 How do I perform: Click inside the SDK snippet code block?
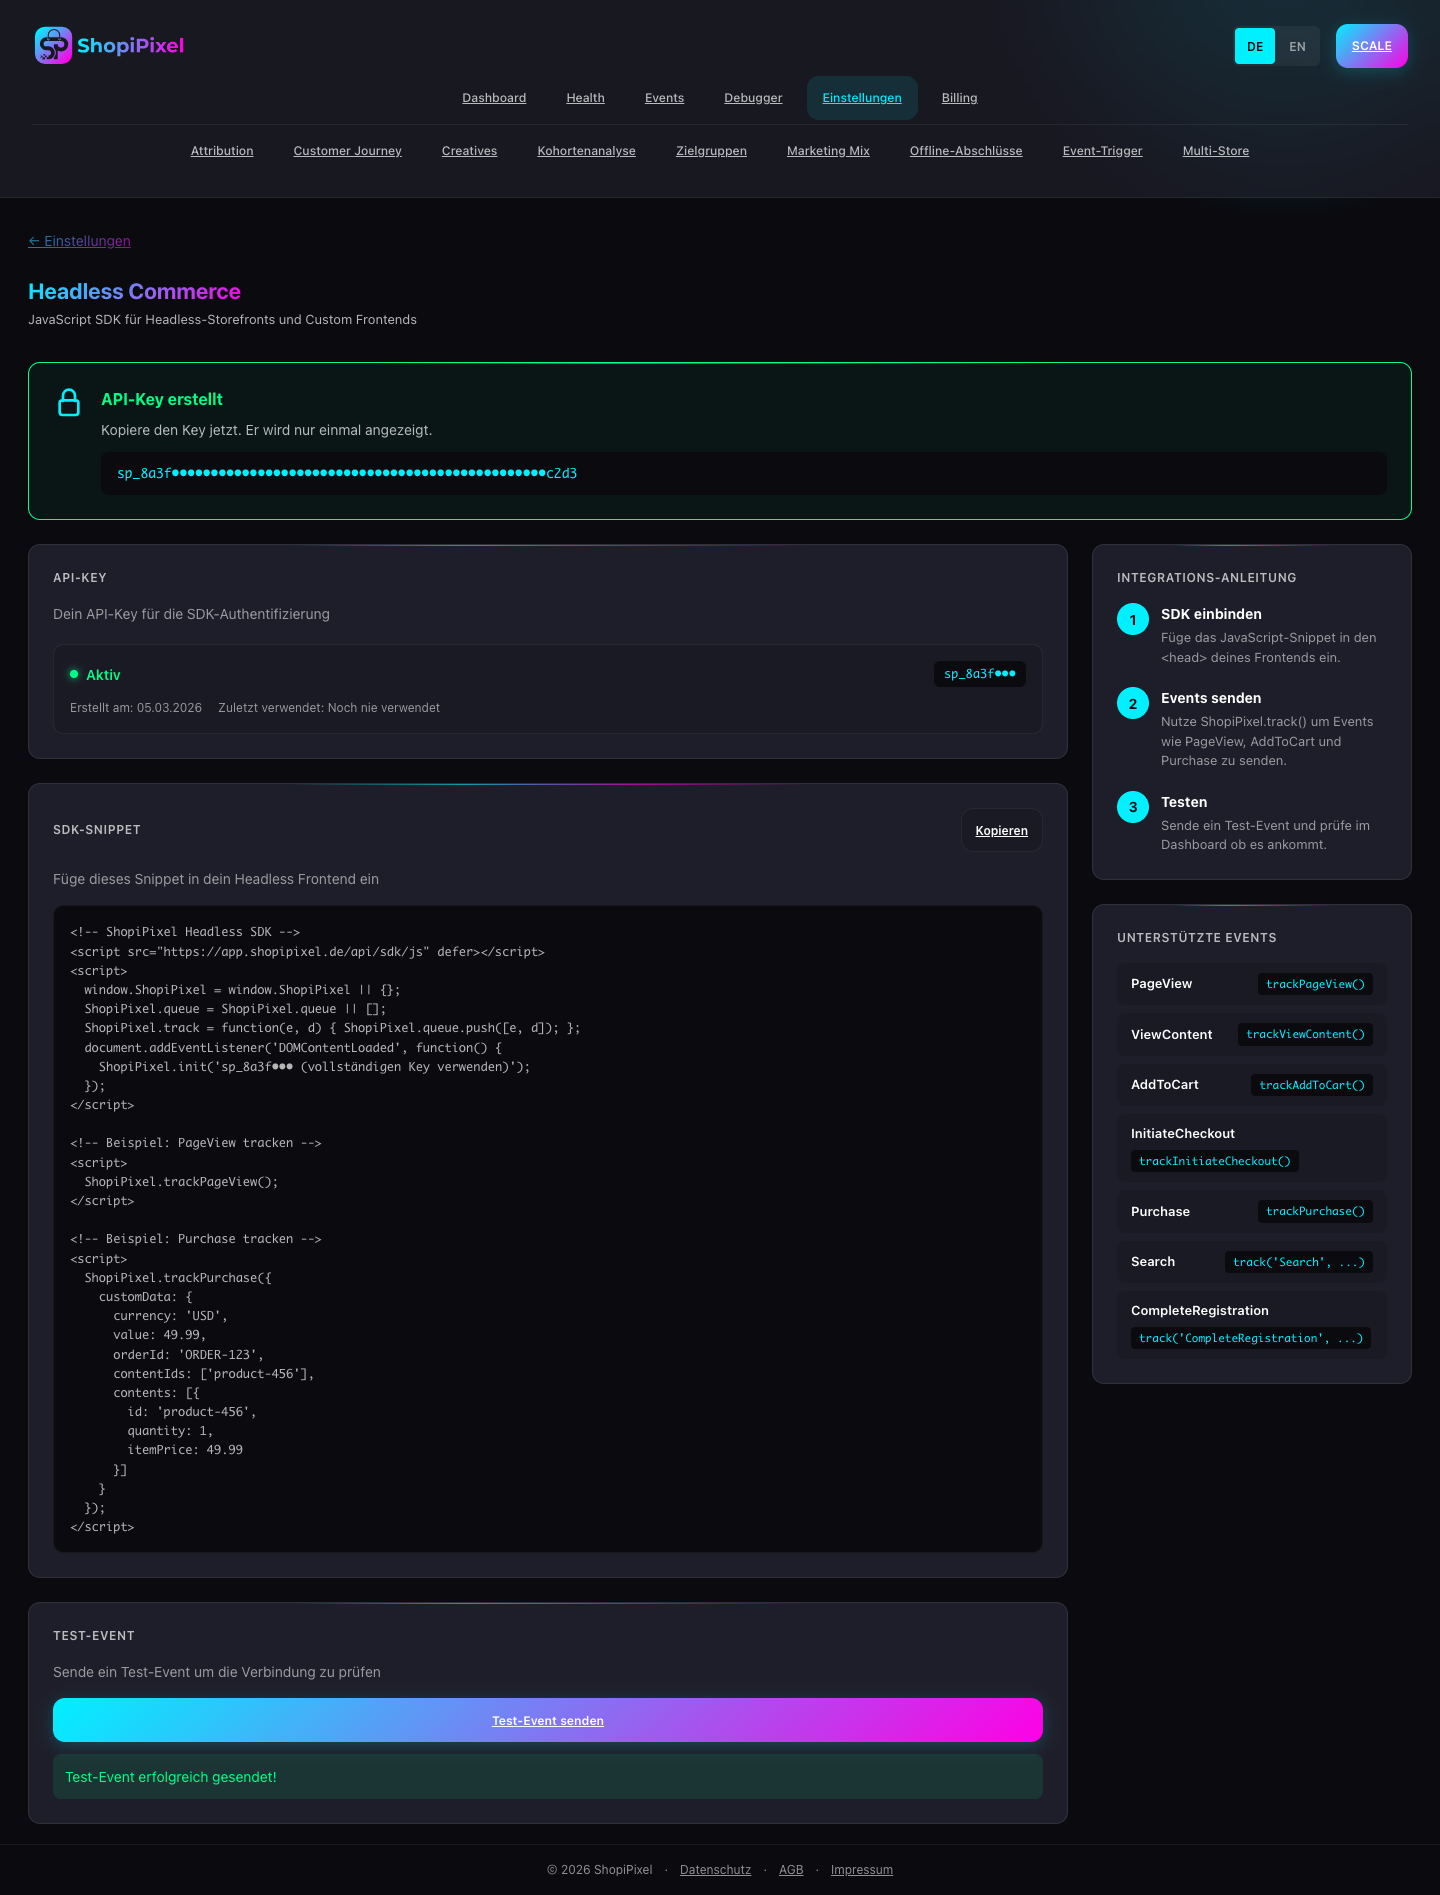coord(547,1229)
